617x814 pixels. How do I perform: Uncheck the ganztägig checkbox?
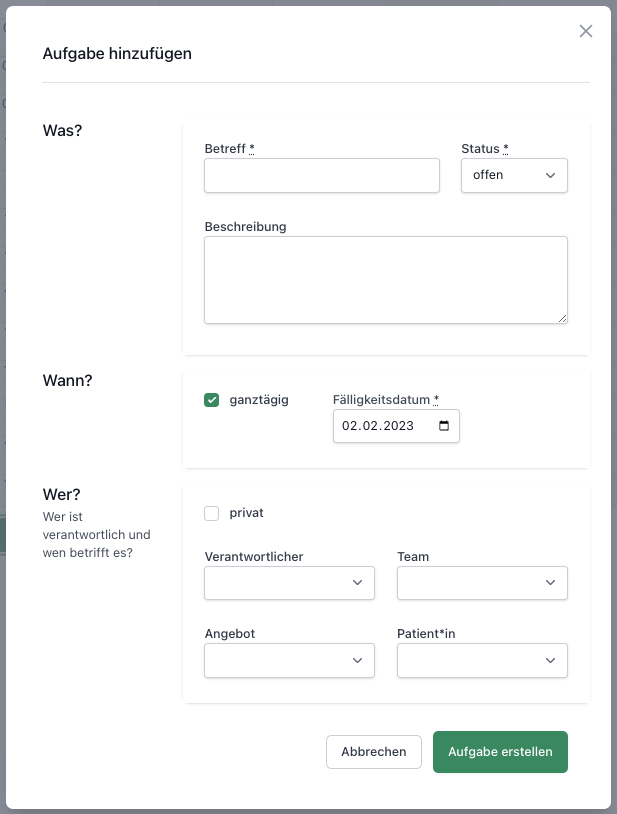211,400
